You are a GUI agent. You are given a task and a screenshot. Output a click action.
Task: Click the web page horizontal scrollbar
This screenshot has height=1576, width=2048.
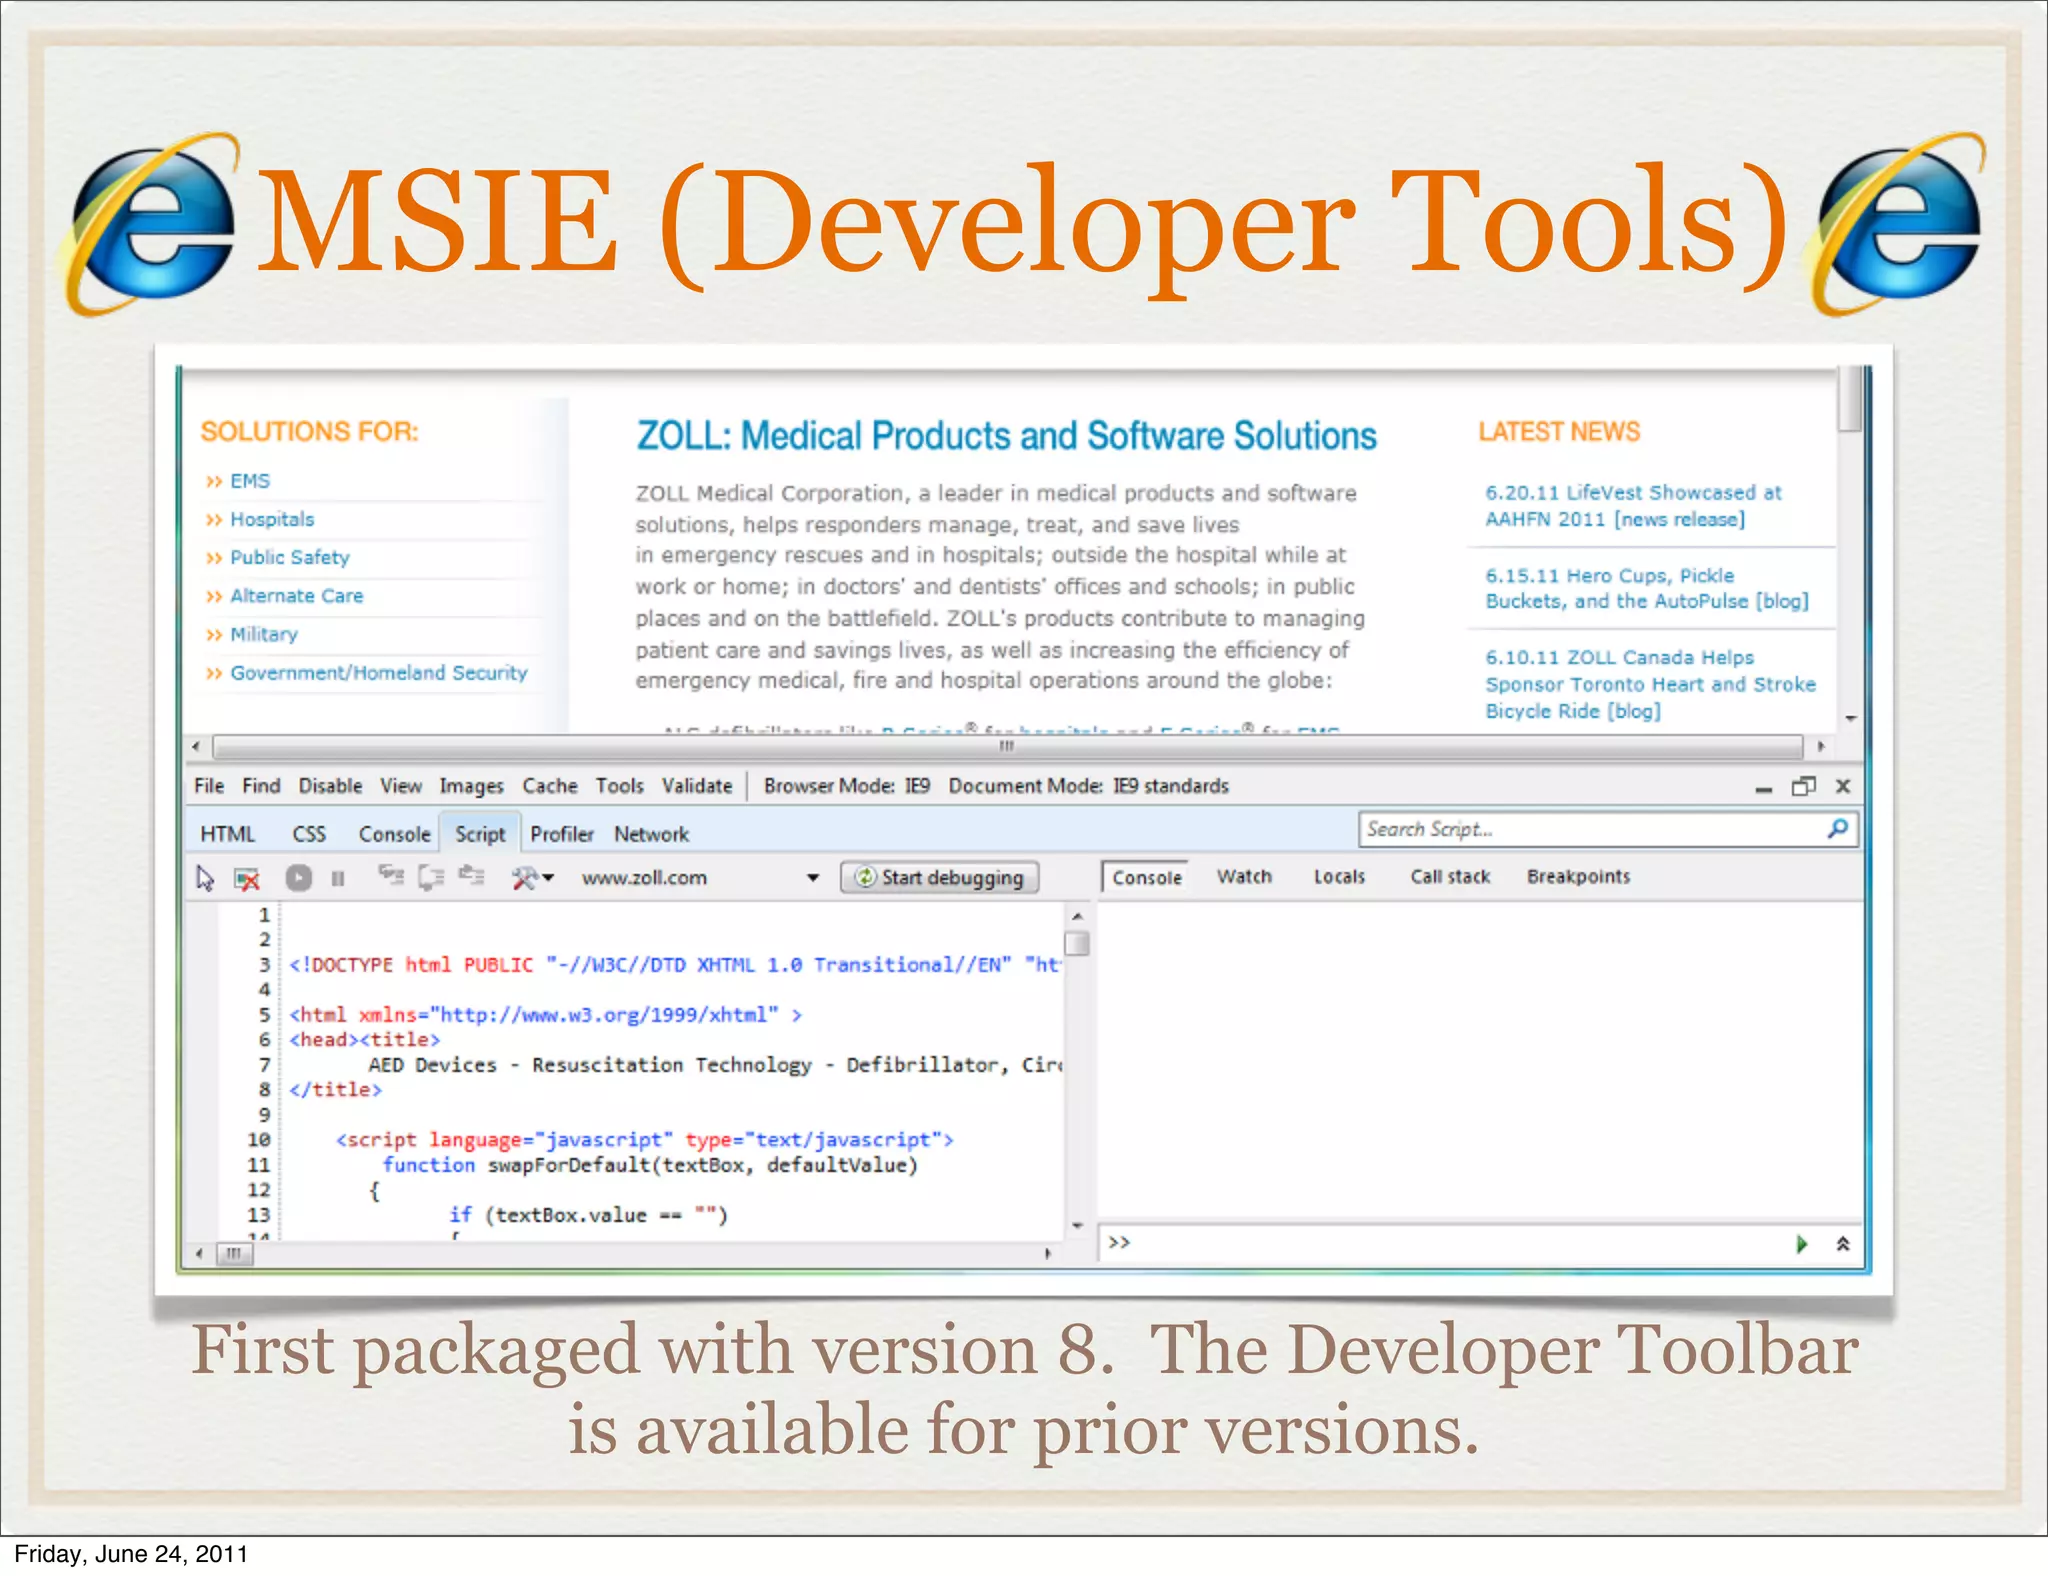[1007, 747]
